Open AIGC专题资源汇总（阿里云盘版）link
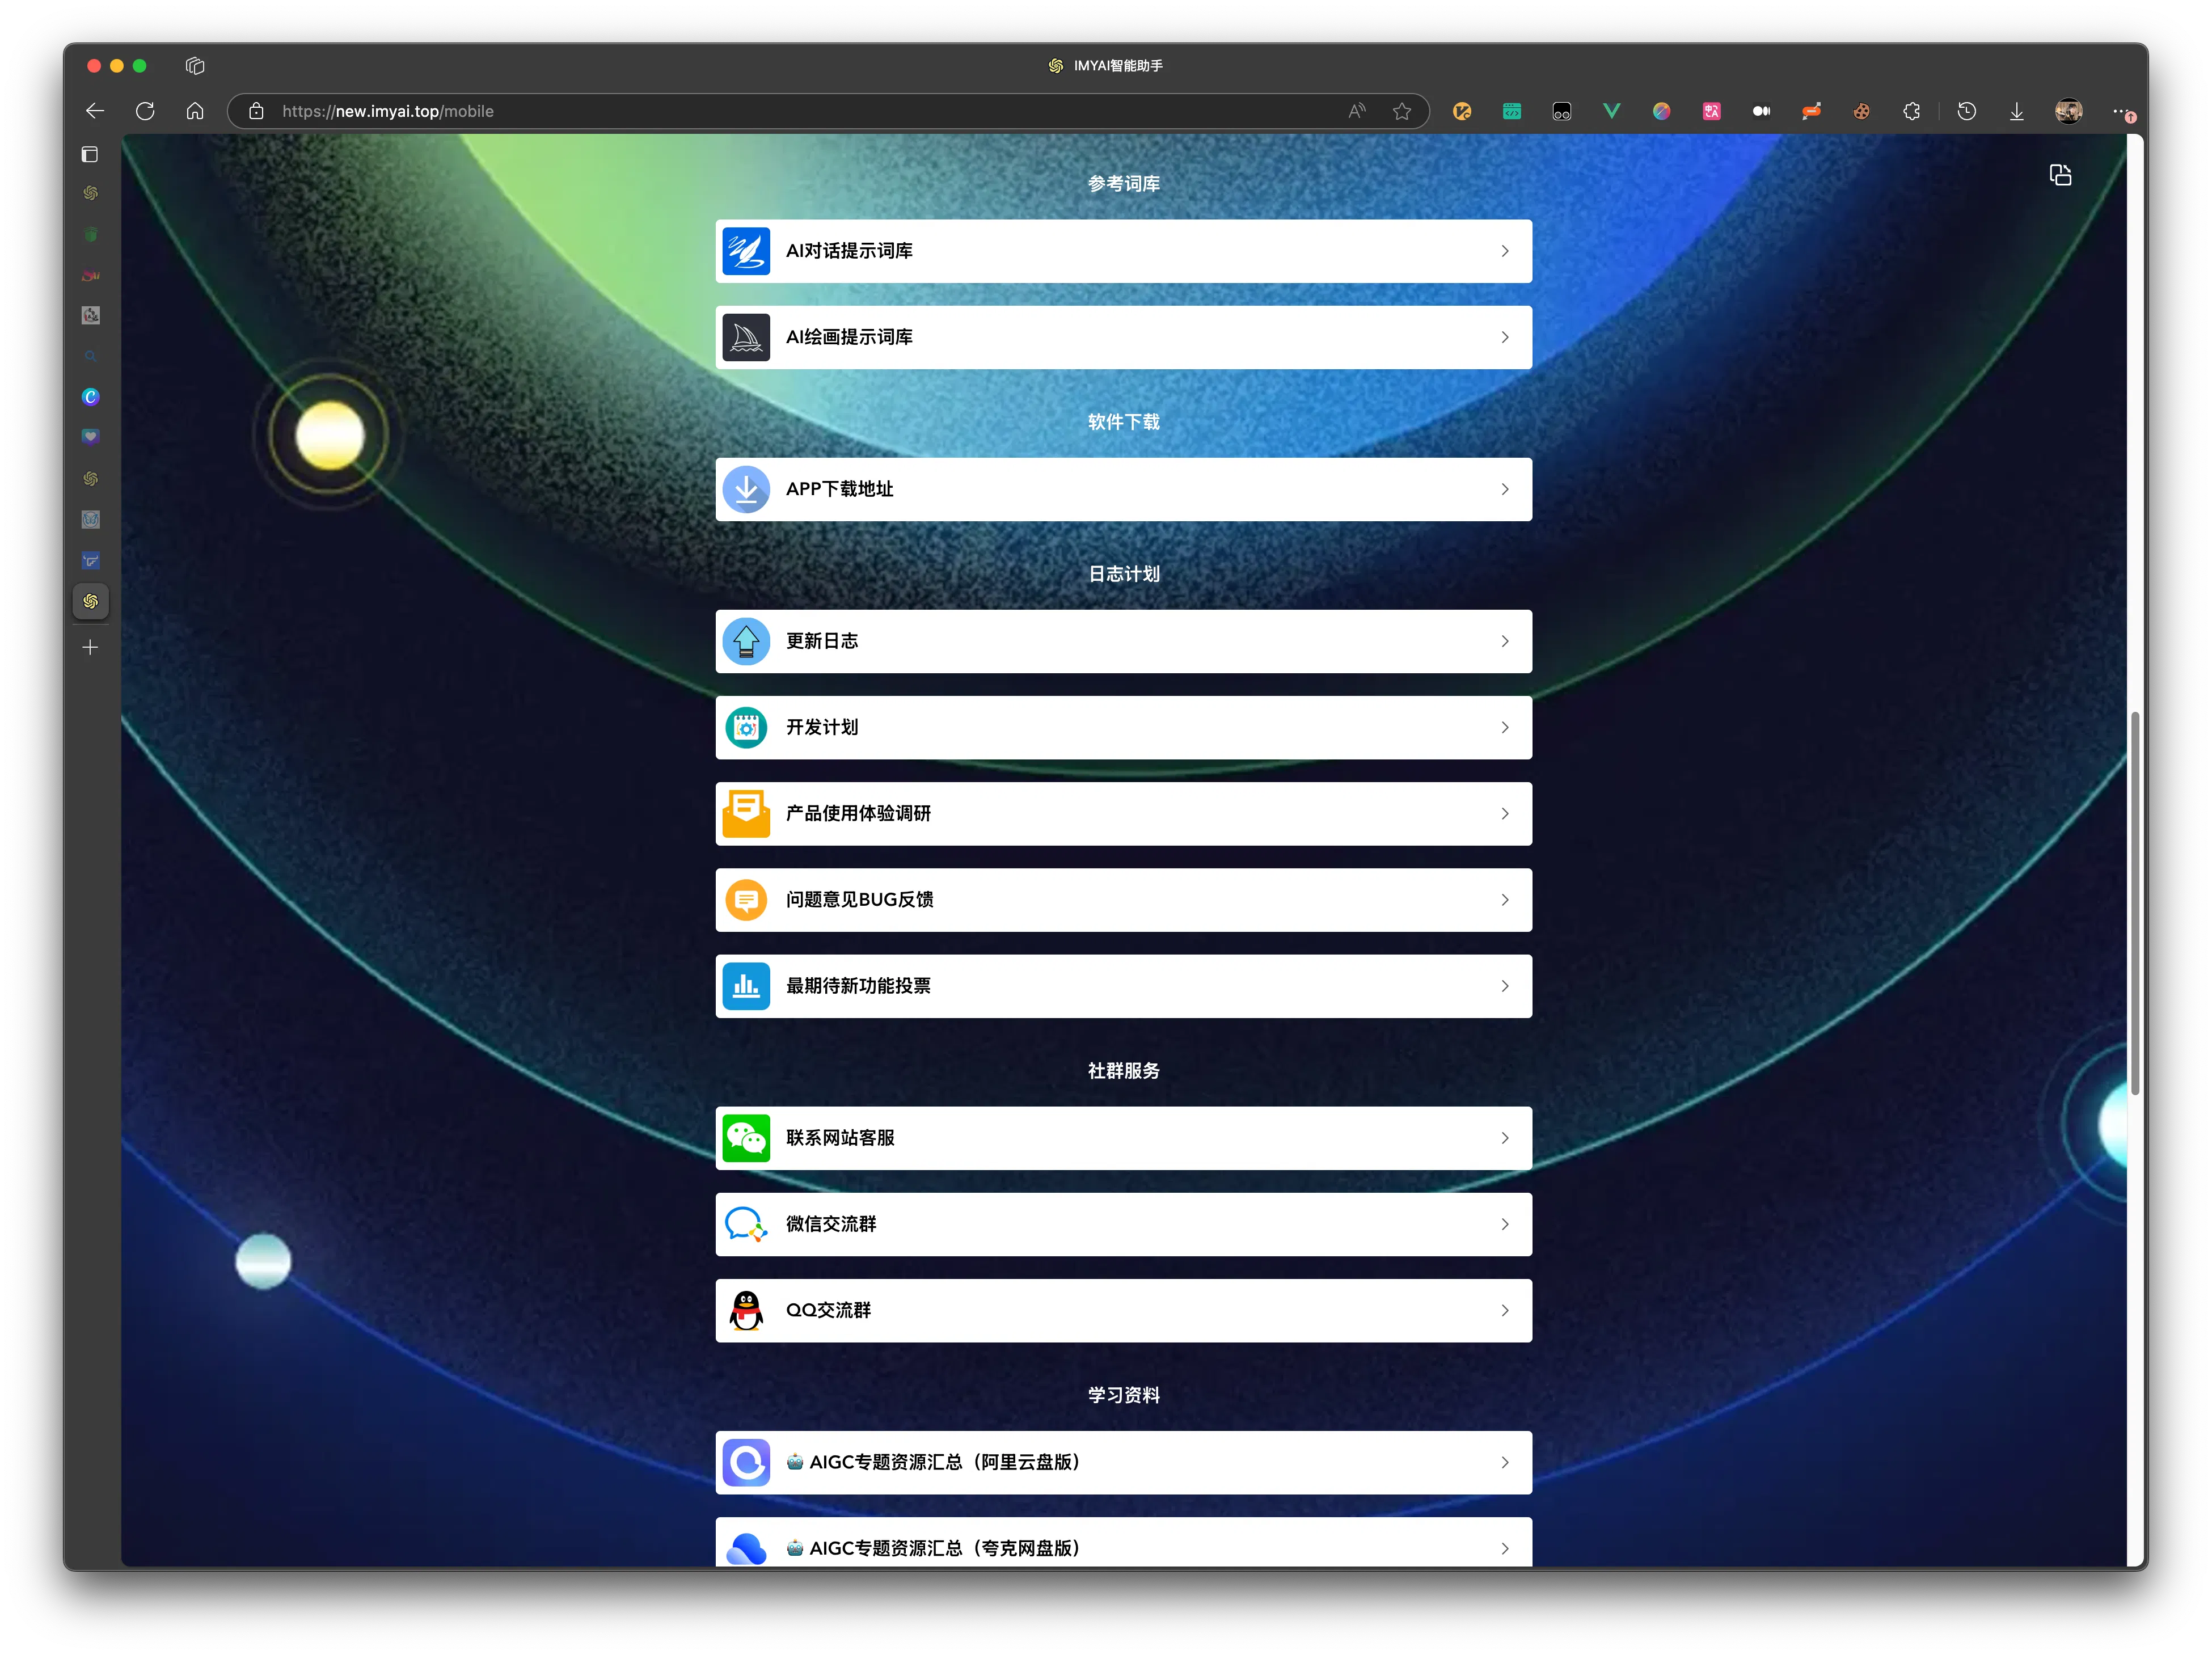Screen dimensions: 2212x1655 tap(1123, 1462)
